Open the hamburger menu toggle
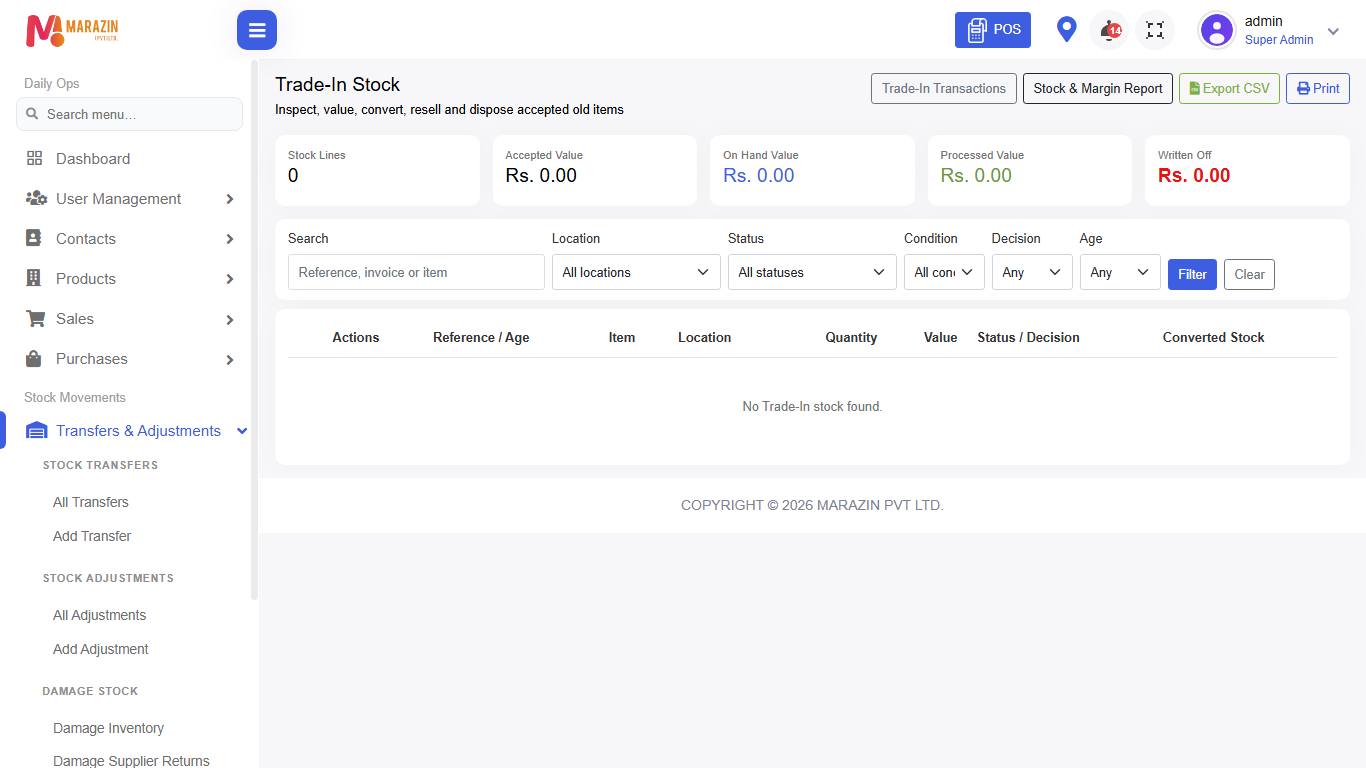1366x768 pixels. coord(257,30)
